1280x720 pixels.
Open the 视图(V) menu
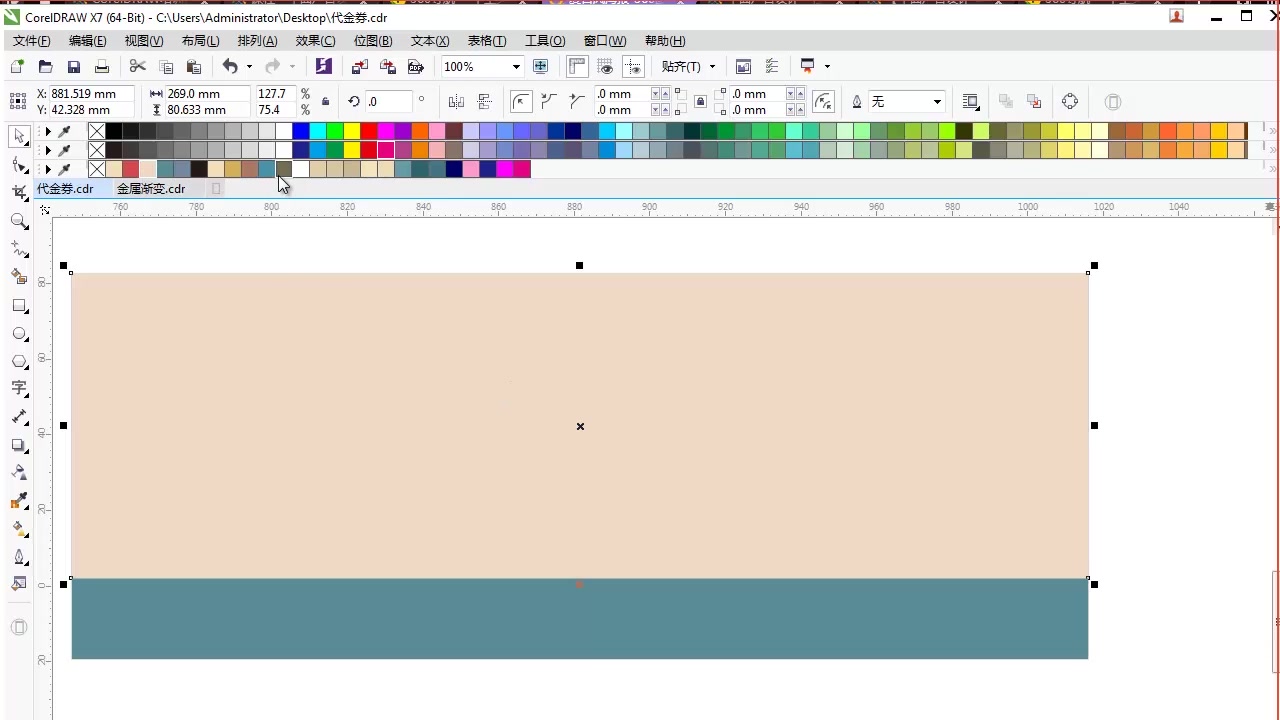144,41
